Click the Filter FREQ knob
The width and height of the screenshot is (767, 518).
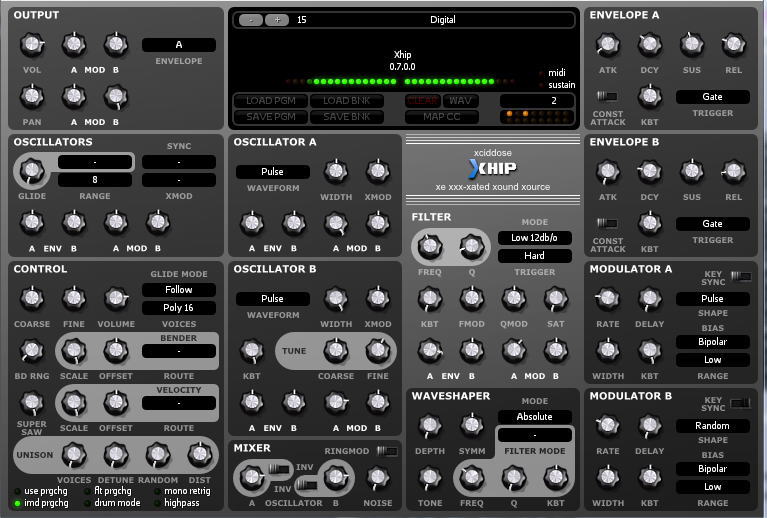[429, 246]
